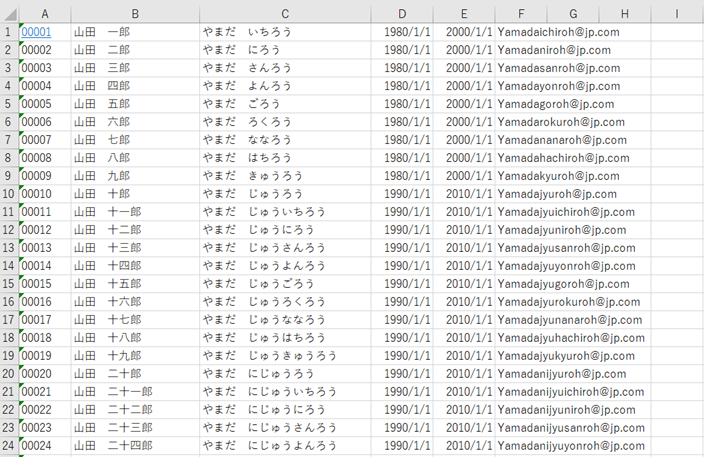
Task: Click email Yamadajyuhachiroh@jp.com
Action: pyautogui.click(x=571, y=338)
